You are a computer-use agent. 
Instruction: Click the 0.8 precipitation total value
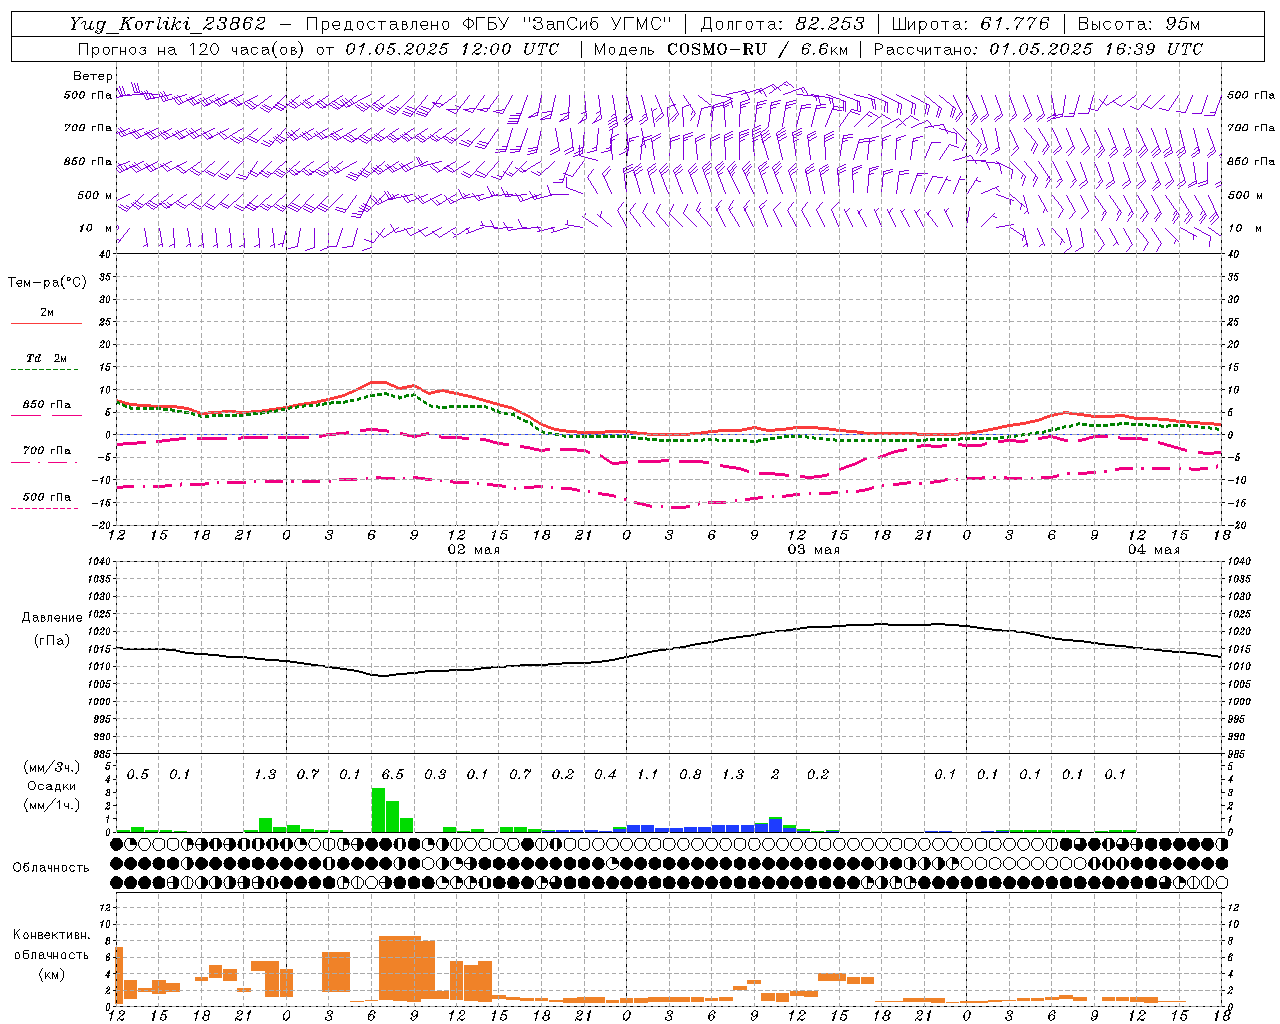[690, 775]
